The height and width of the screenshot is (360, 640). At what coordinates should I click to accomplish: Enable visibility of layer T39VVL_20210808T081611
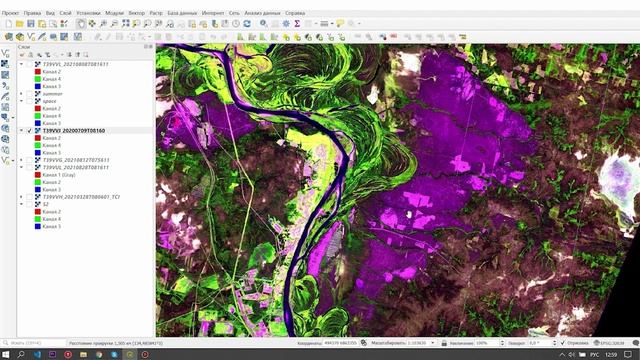(x=29, y=64)
